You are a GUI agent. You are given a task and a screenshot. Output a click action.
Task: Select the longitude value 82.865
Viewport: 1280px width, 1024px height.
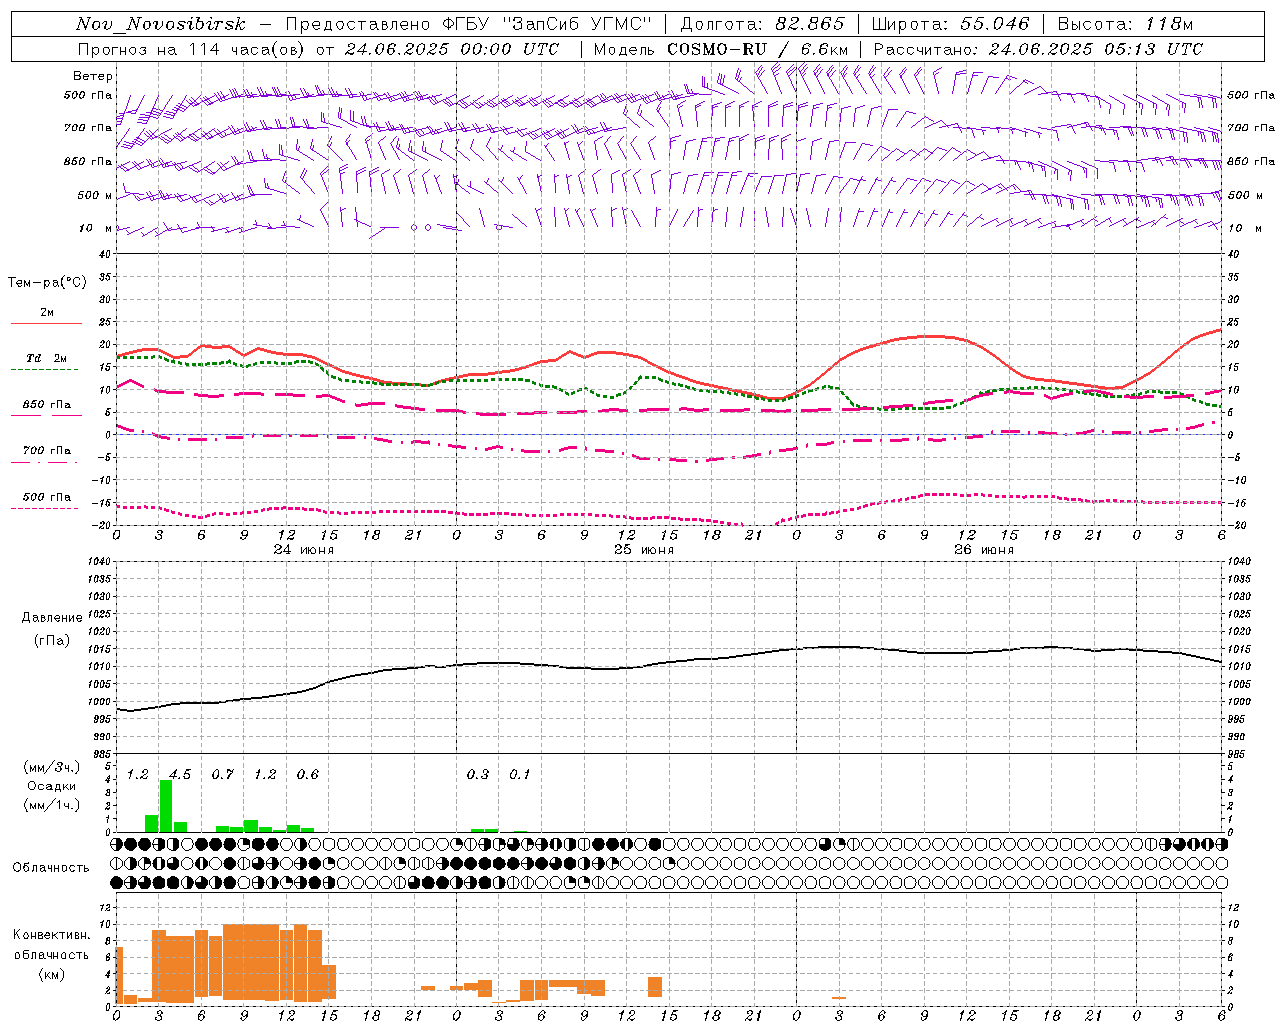point(810,24)
